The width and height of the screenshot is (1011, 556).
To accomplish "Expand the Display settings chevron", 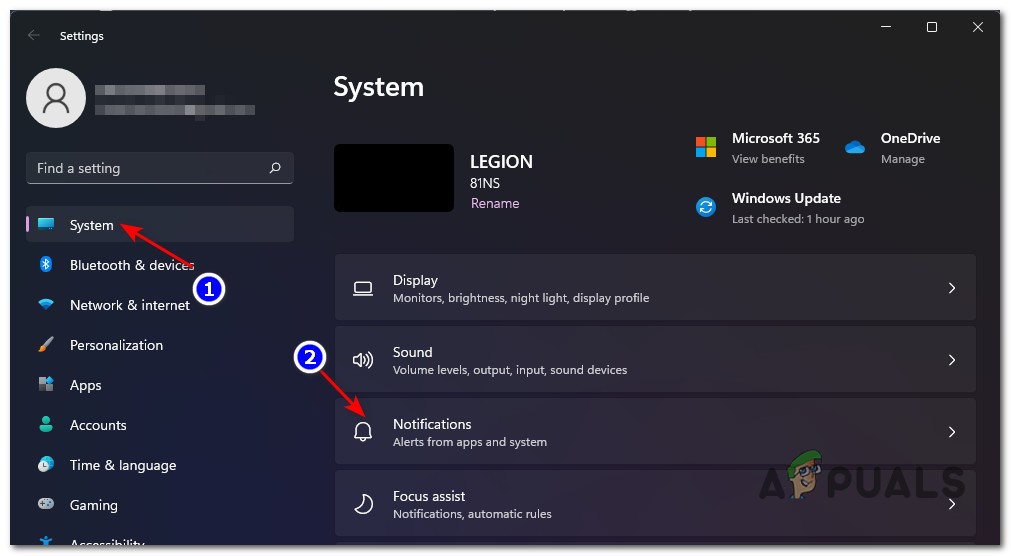I will click(952, 288).
